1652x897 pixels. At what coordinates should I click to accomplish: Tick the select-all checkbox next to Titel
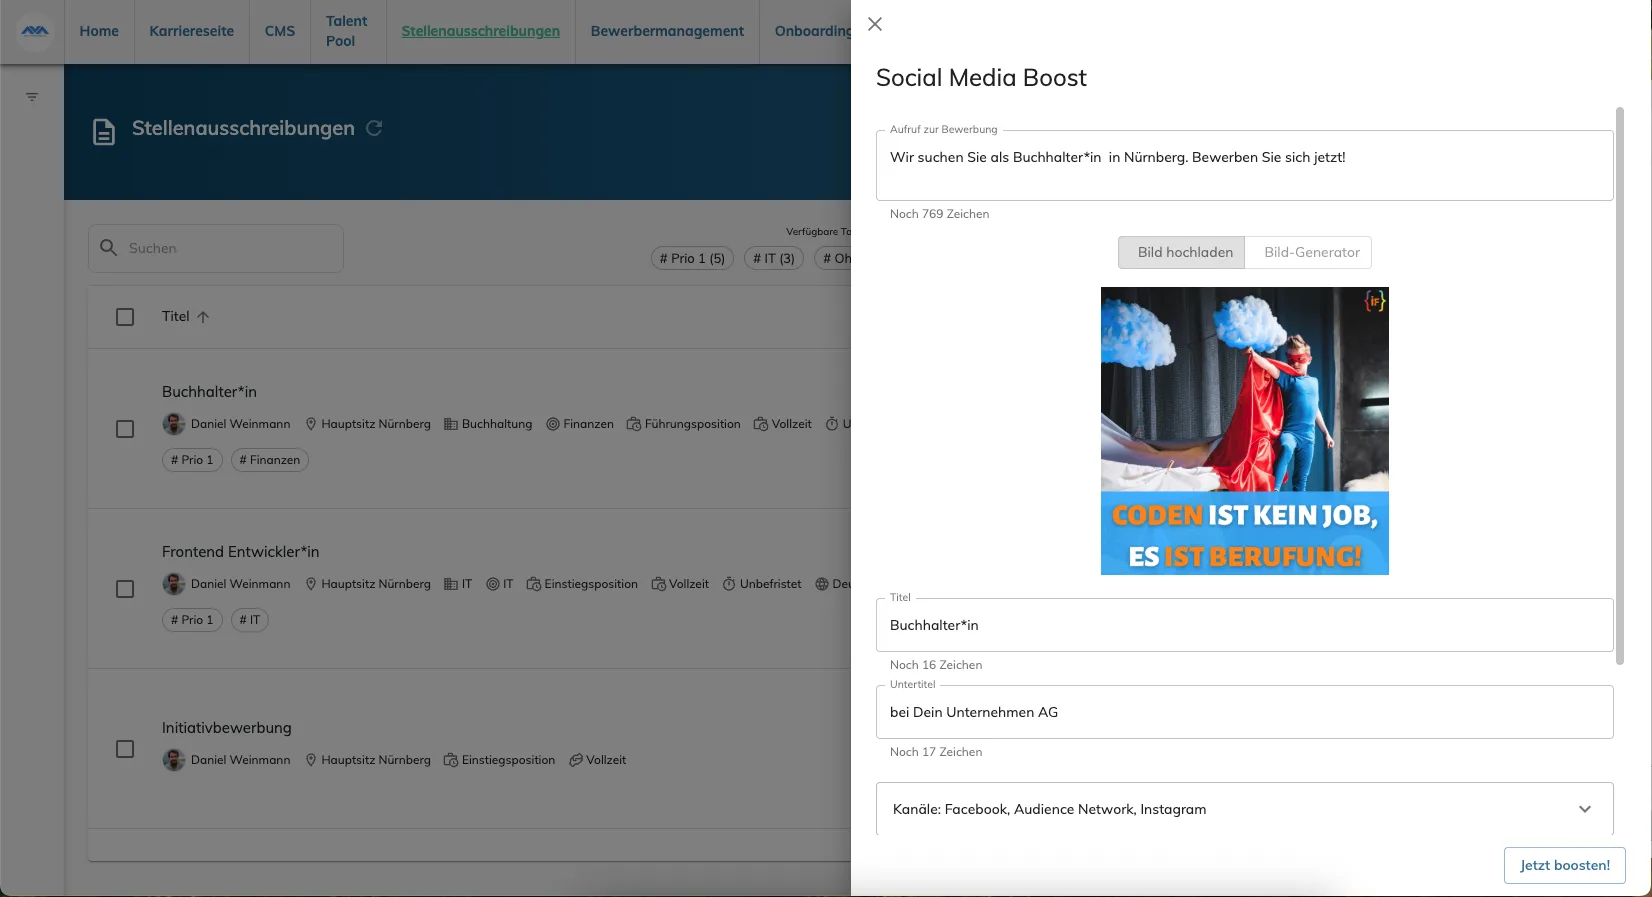click(x=125, y=317)
